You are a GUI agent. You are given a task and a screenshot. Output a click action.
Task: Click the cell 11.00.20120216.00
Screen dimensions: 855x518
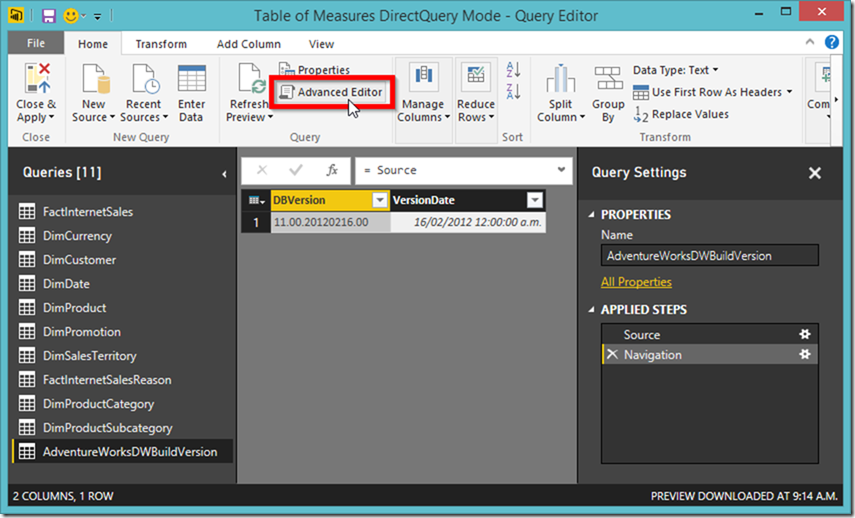330,222
